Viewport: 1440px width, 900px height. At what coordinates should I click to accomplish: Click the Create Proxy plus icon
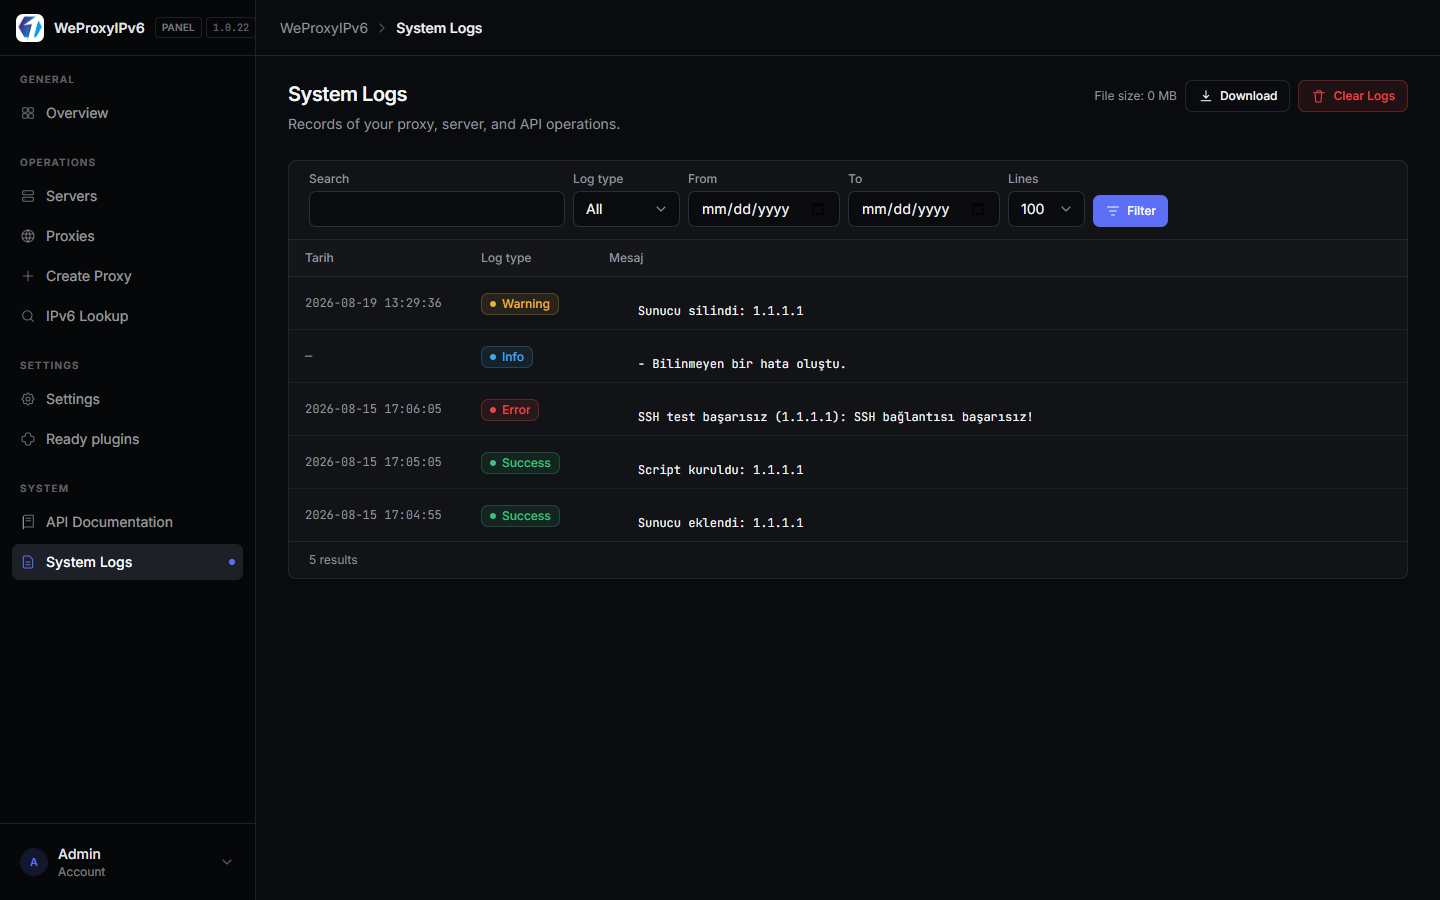click(x=28, y=276)
